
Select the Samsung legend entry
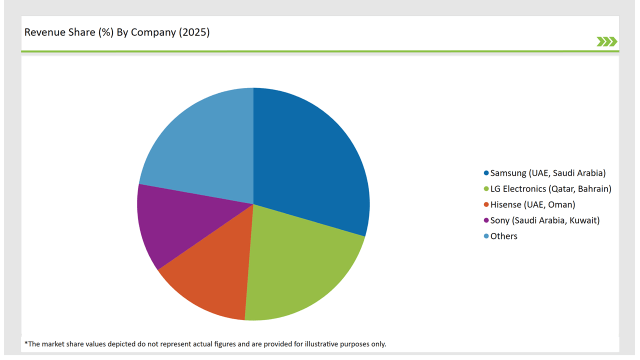pos(544,173)
